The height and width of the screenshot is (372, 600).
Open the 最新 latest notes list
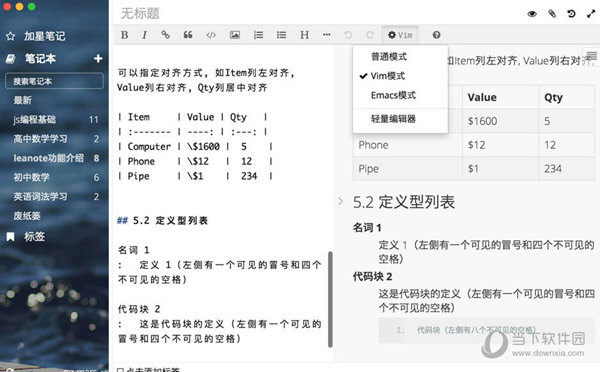point(23,100)
